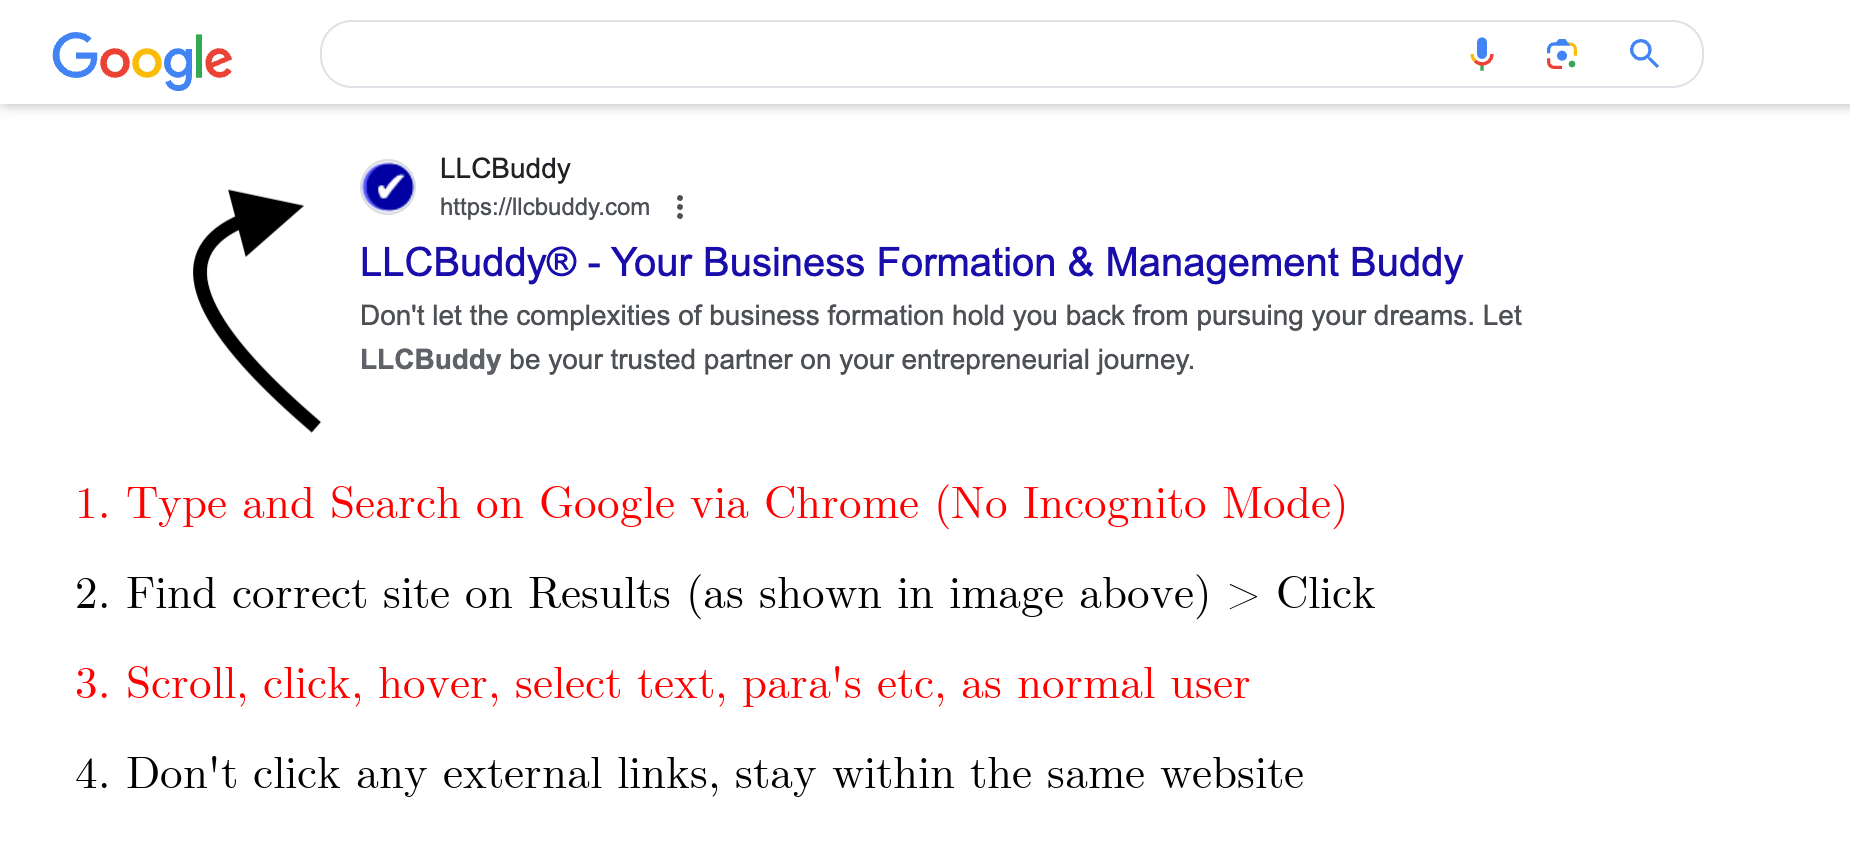The height and width of the screenshot is (850, 1850).
Task: Open the LLCBuddy® Business Formation result title
Action: (911, 263)
